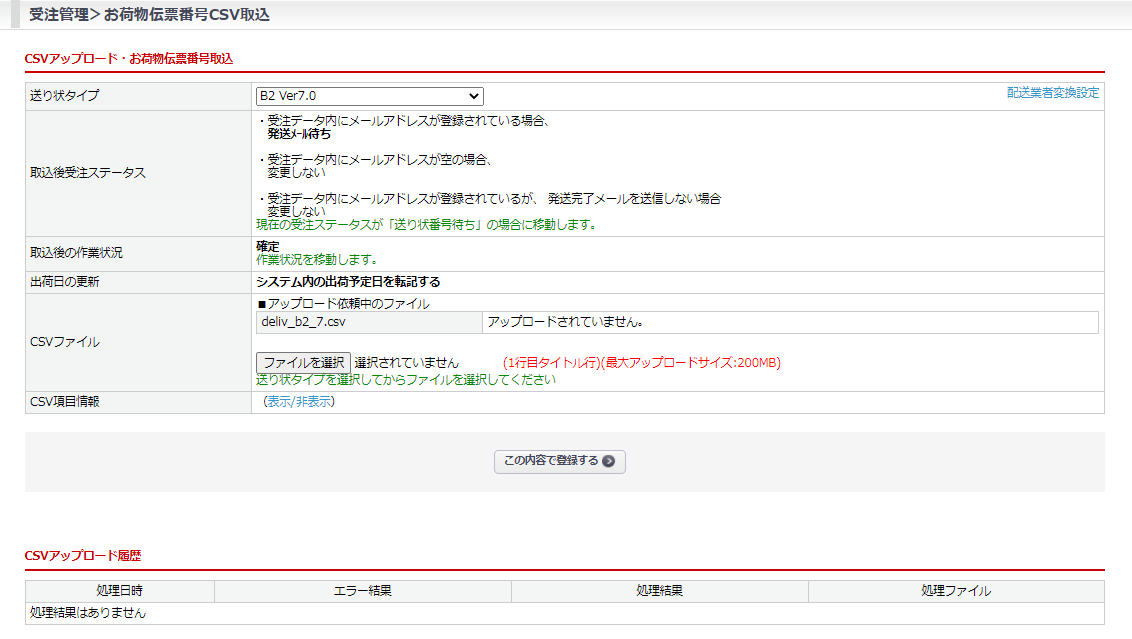The image size is (1132, 639).
Task: Click the アップロードされていません status cell
Action: coord(789,322)
